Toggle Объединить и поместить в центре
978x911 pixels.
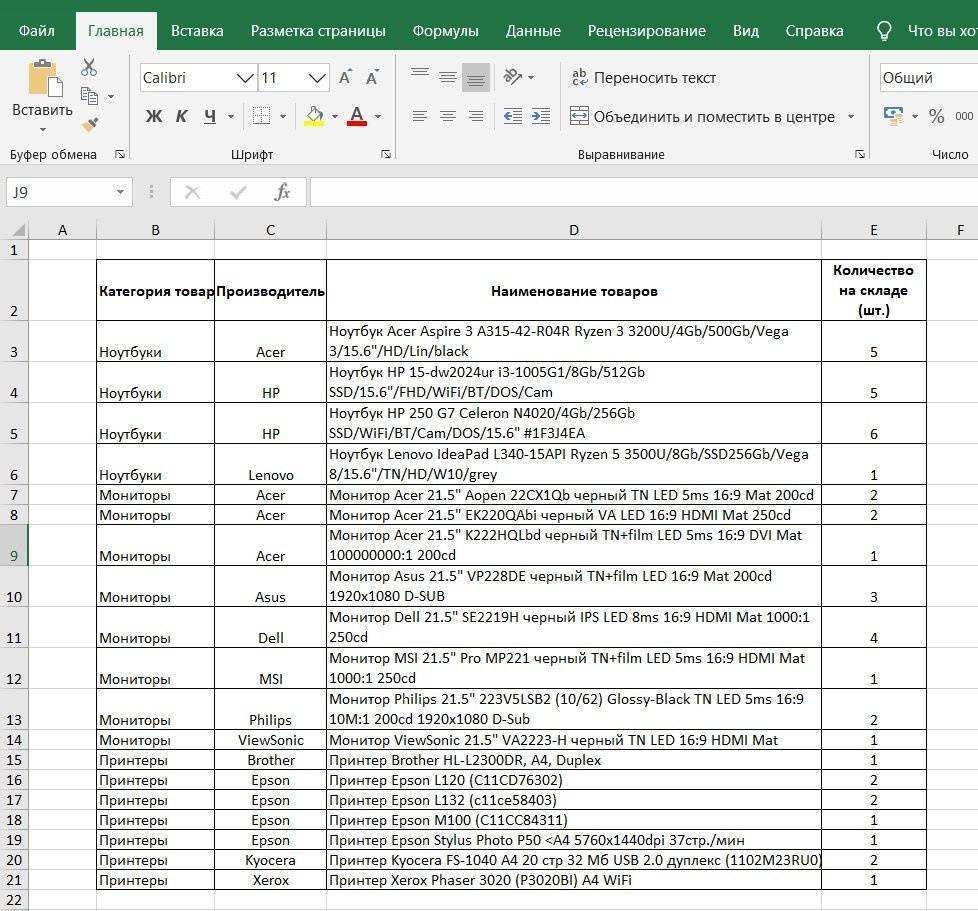710,116
